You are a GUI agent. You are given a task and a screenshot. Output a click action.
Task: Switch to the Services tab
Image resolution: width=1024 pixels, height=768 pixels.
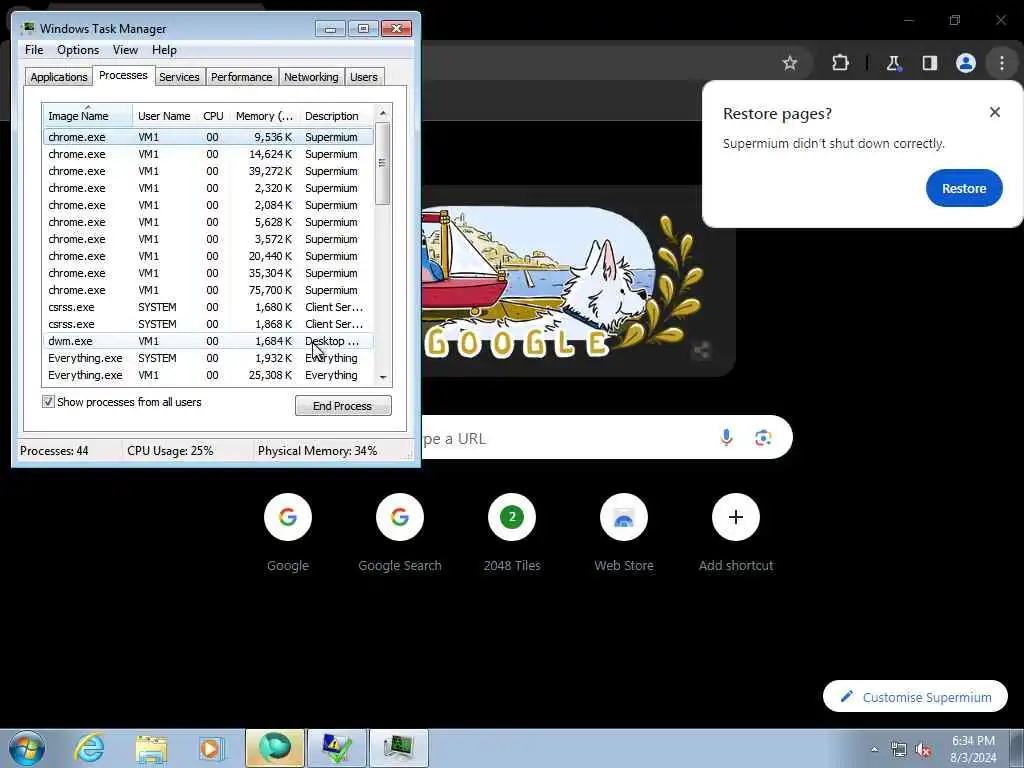coord(179,77)
